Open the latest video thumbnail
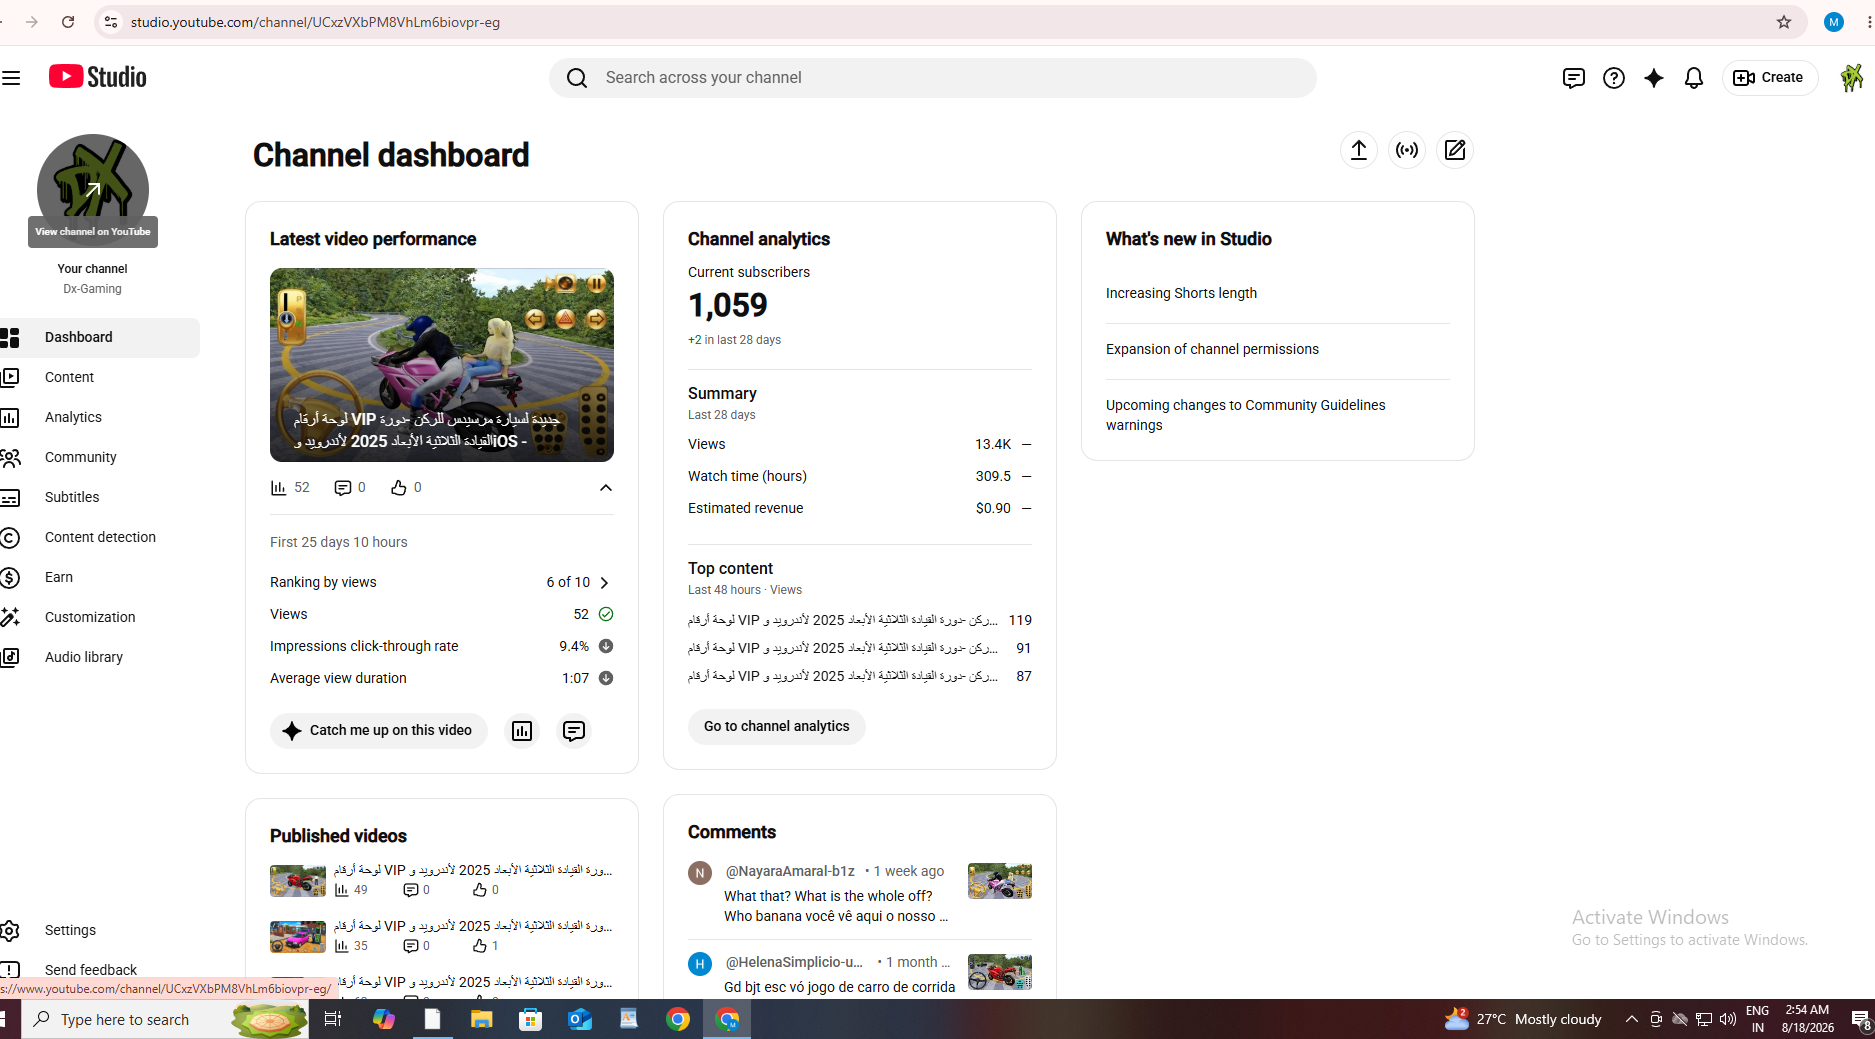The image size is (1875, 1039). point(442,365)
